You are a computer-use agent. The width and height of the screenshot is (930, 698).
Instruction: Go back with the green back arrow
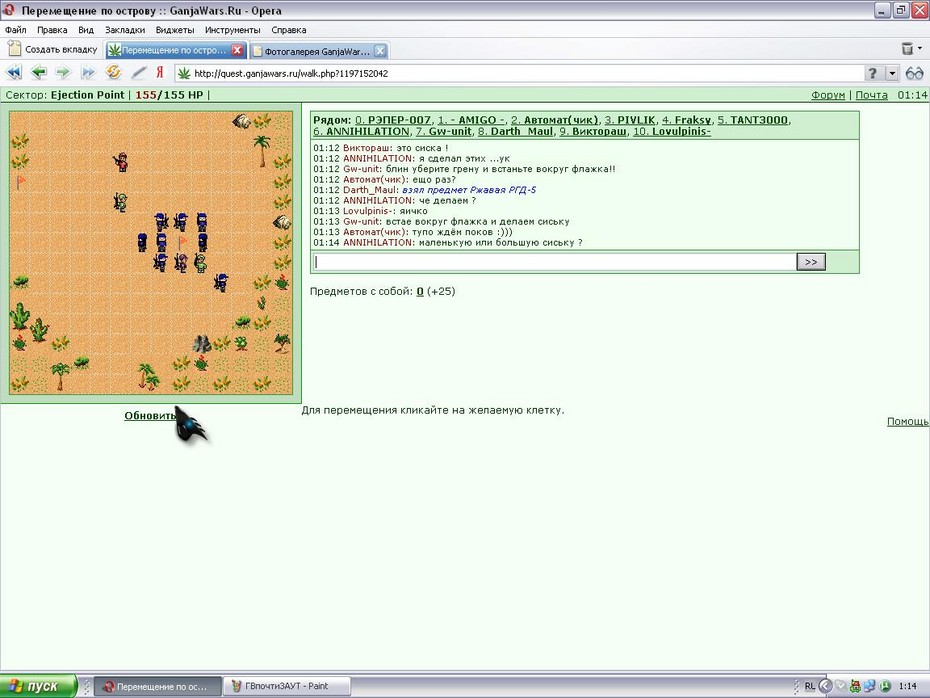pyautogui.click(x=39, y=72)
